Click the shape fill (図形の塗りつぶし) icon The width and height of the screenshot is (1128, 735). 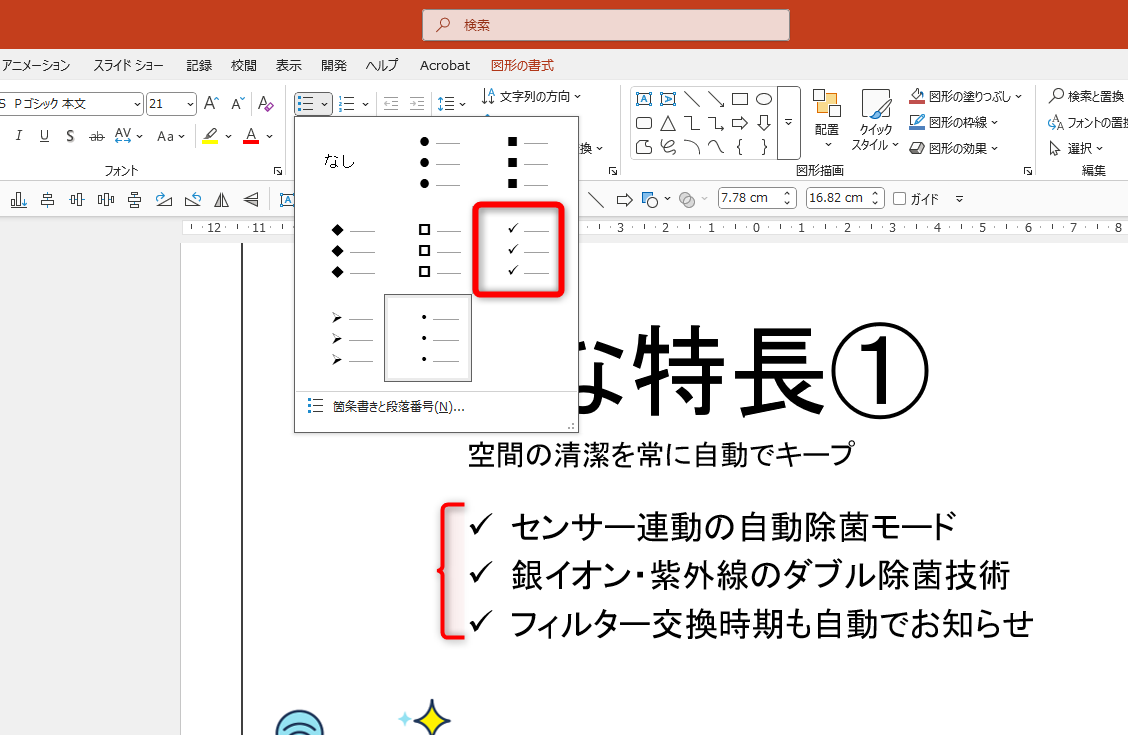coord(917,95)
